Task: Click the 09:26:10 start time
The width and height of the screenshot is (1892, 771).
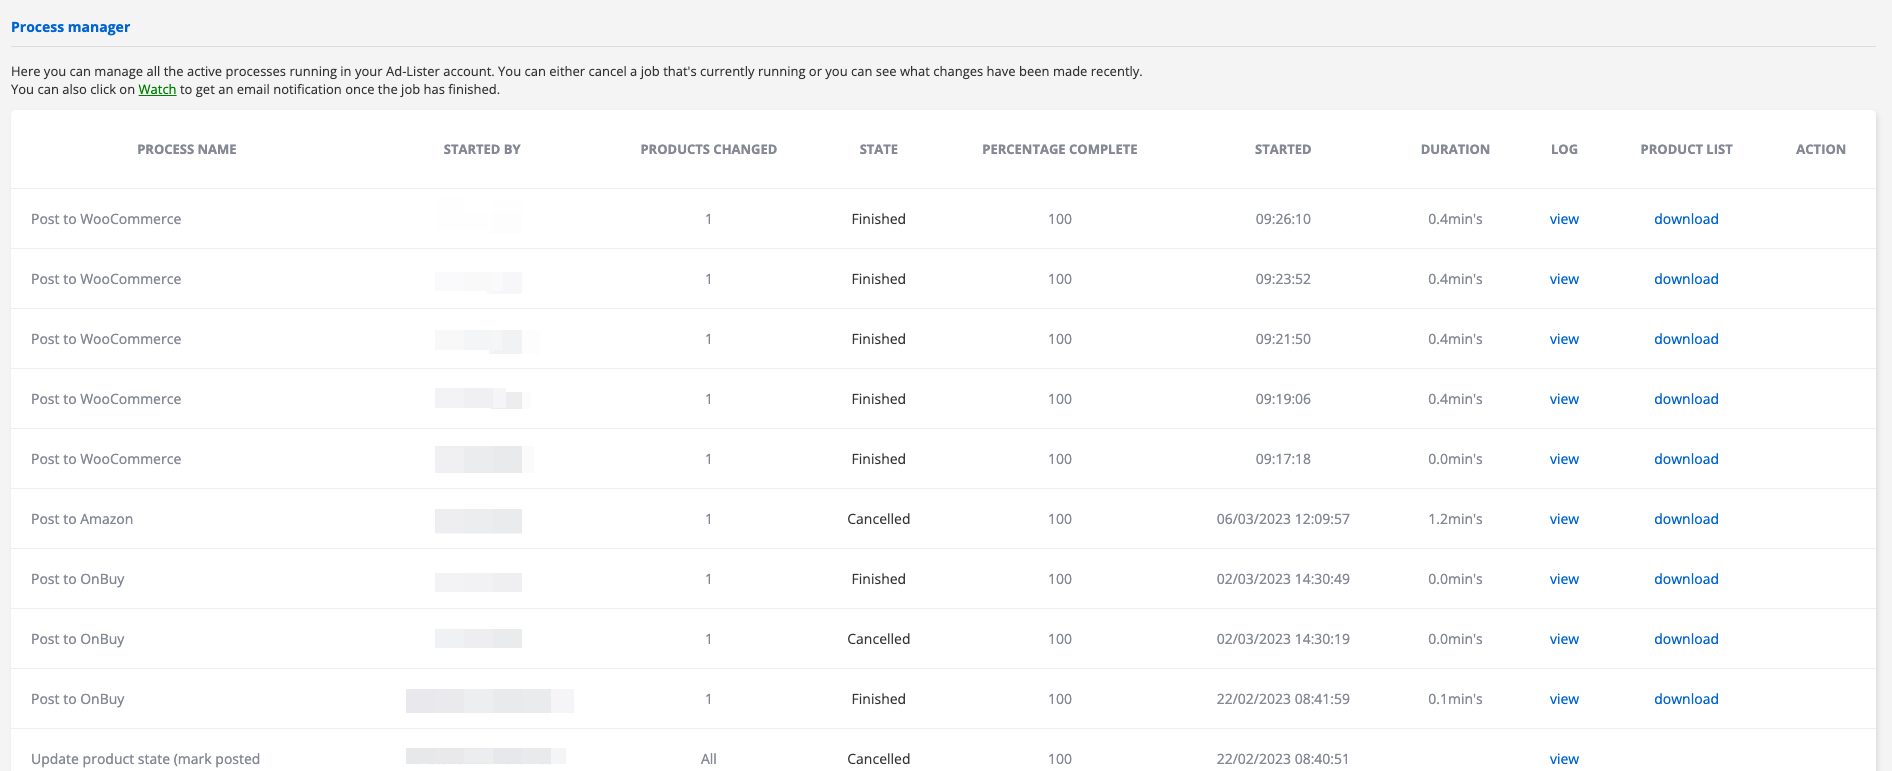Action: pyautogui.click(x=1283, y=219)
